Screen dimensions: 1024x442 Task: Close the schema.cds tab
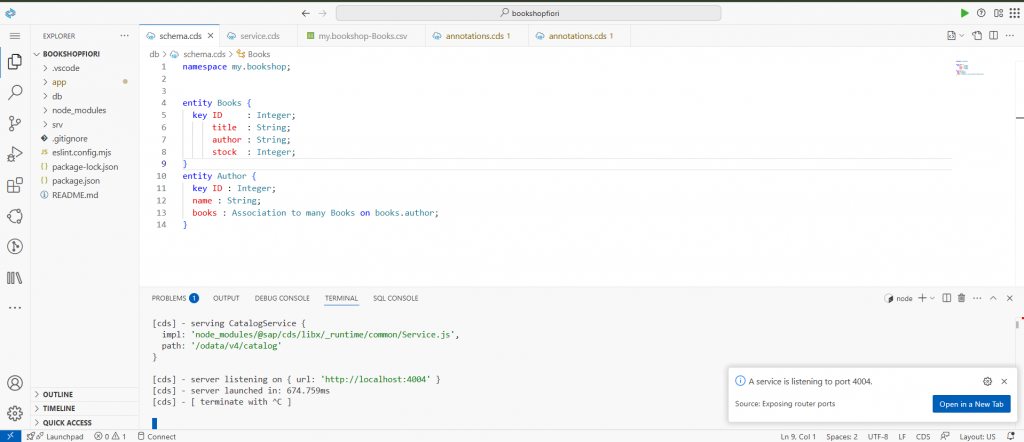click(210, 36)
